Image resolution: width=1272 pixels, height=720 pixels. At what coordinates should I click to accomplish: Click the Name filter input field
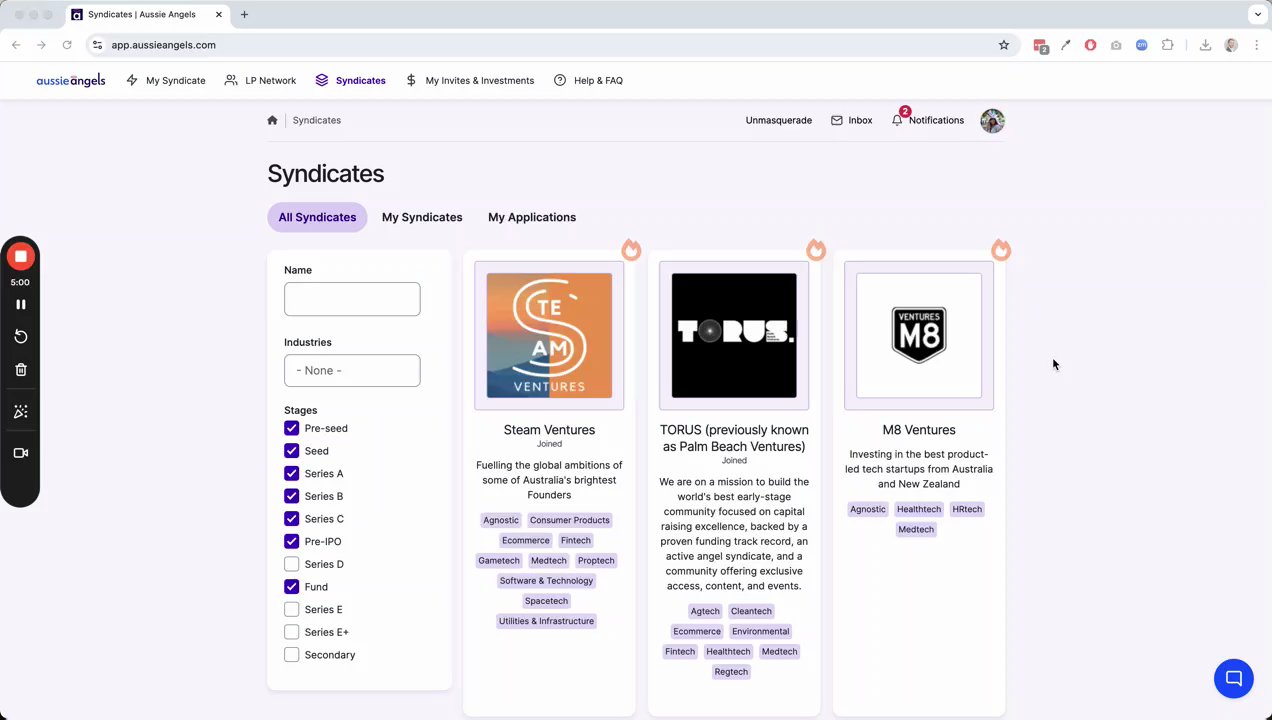352,299
